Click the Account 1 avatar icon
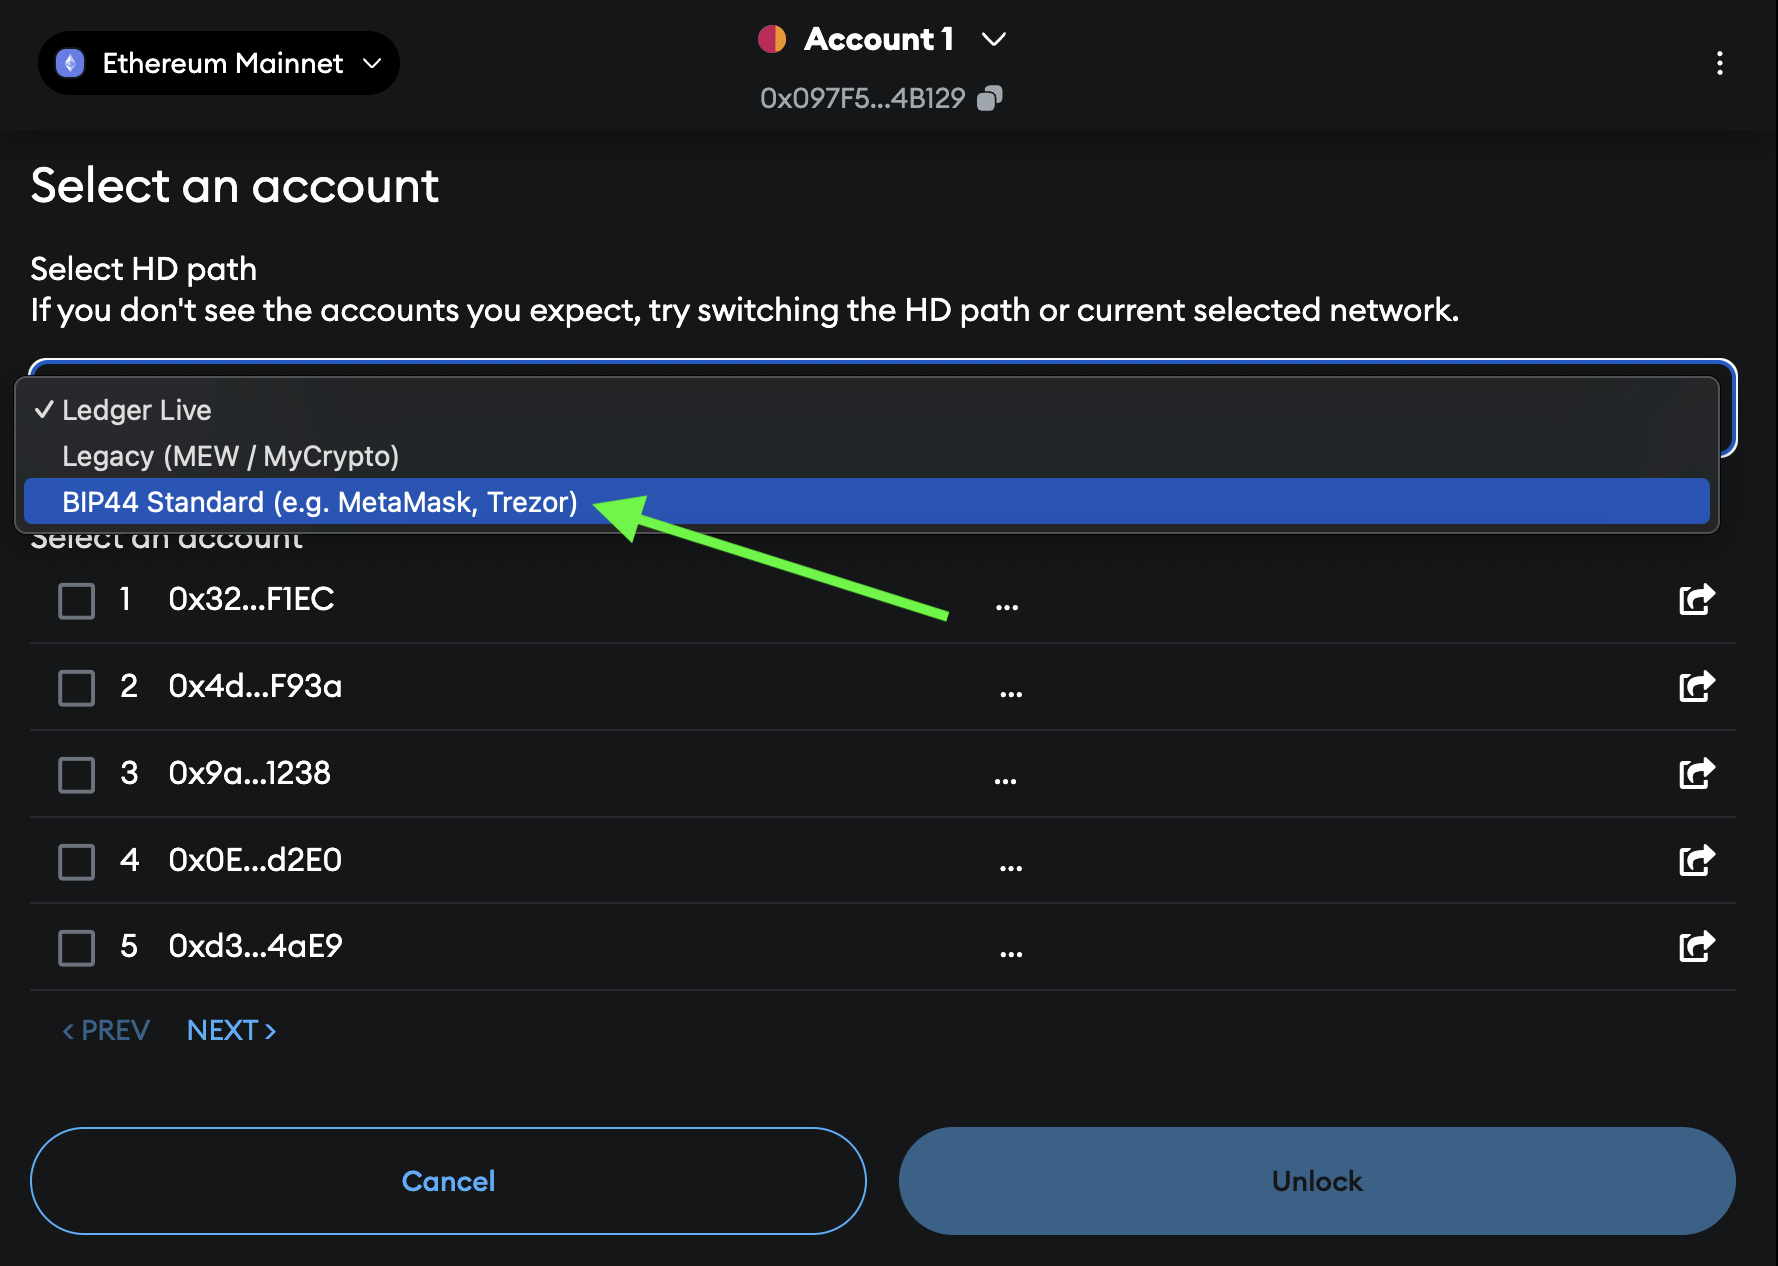 772,39
